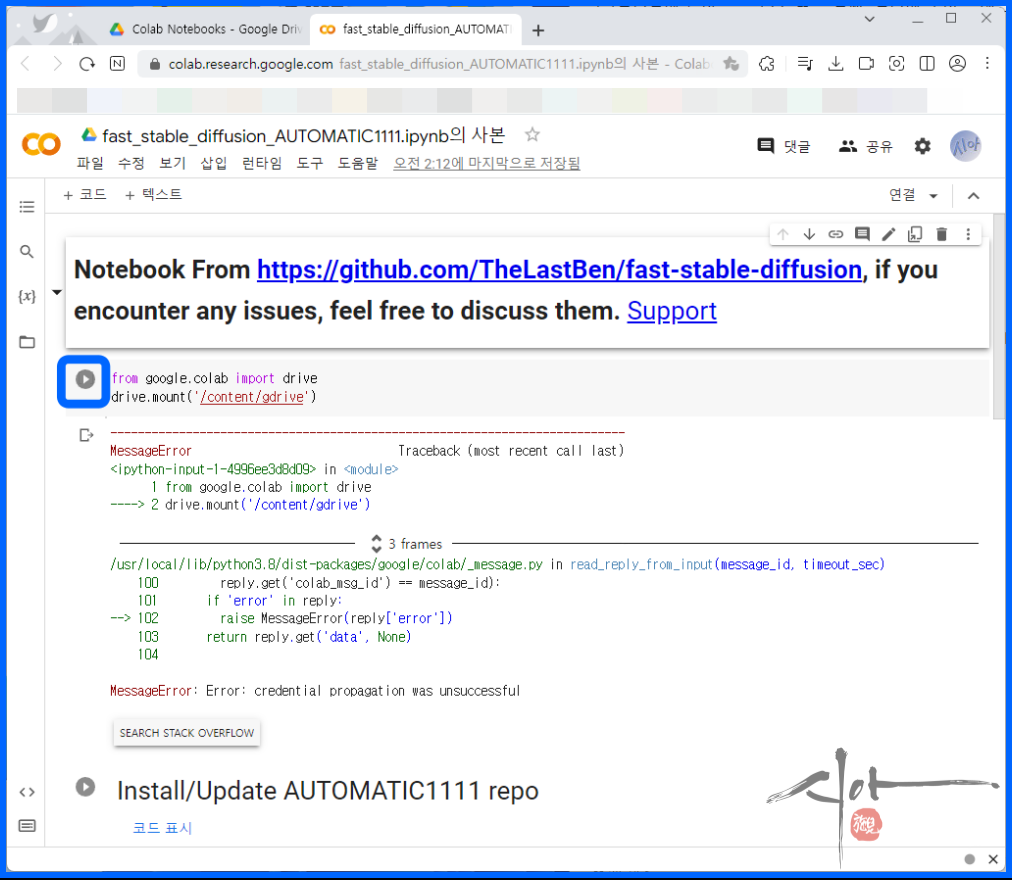This screenshot has height=880, width=1012.
Task: Open the 파일 menu
Action: (x=90, y=163)
